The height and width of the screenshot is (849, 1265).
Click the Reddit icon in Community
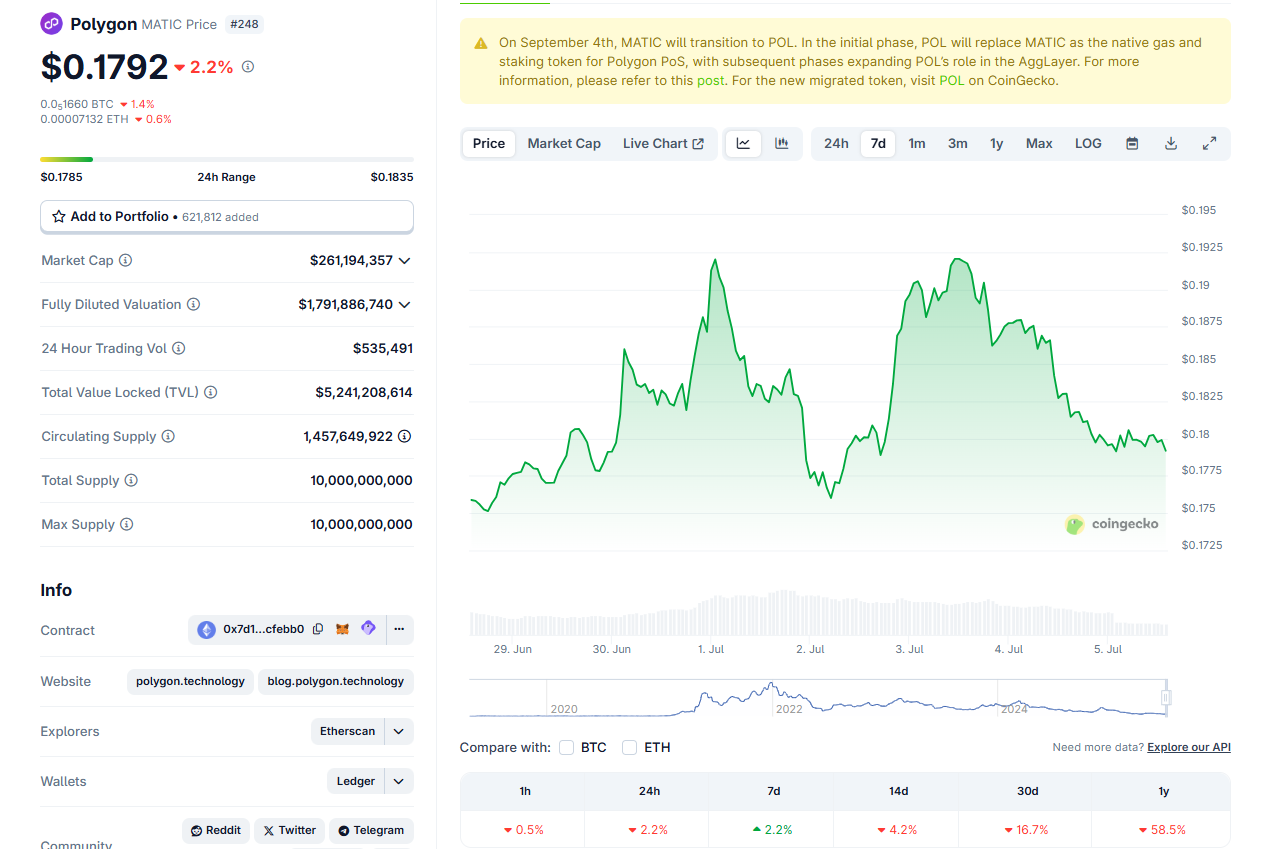[x=197, y=830]
